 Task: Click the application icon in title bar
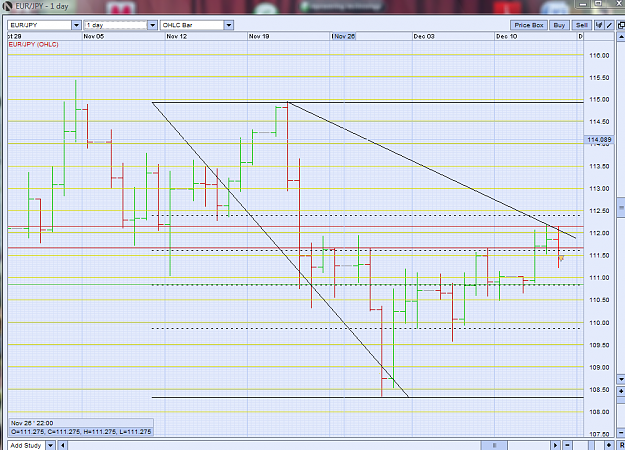pos(7,6)
